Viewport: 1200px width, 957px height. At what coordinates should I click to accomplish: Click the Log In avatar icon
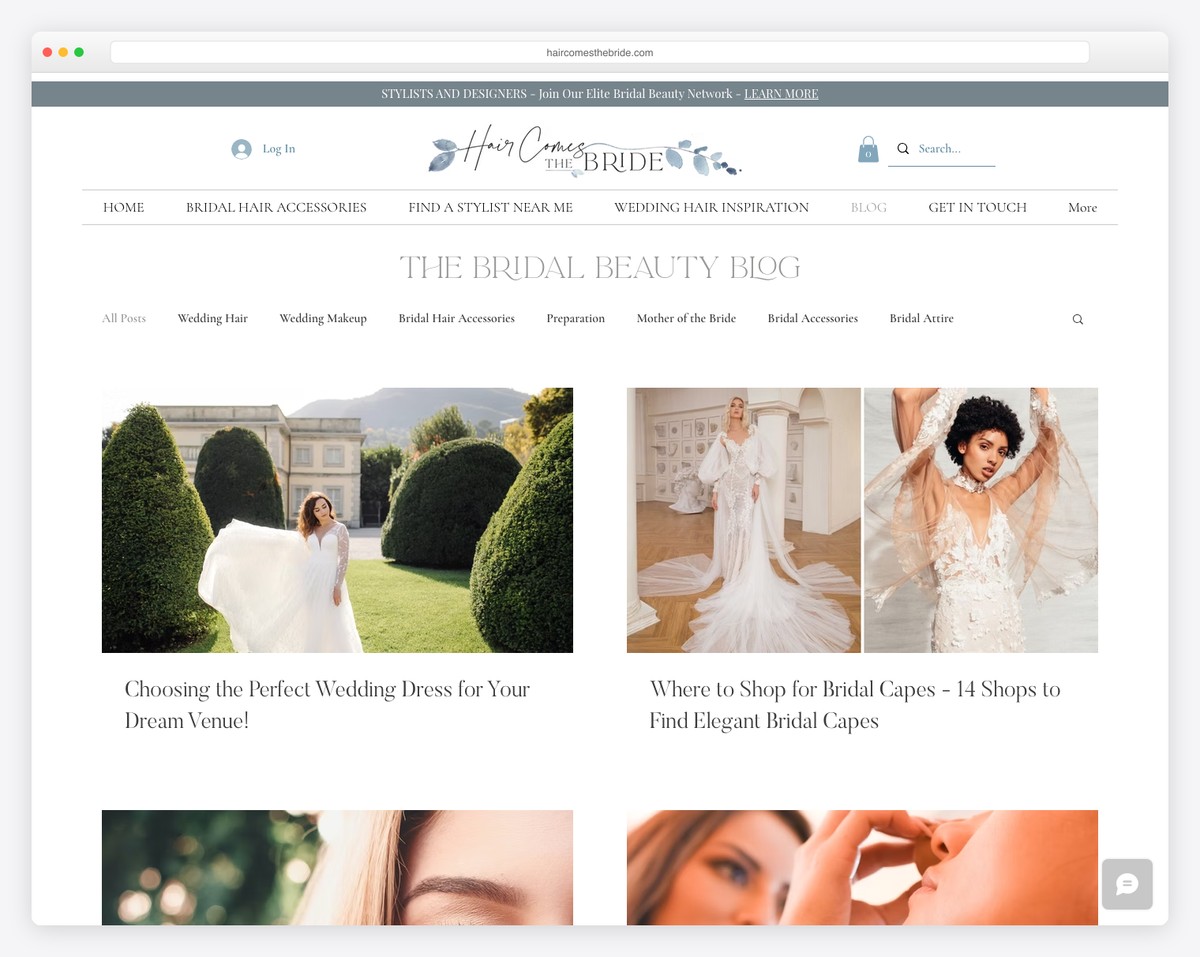[x=240, y=148]
